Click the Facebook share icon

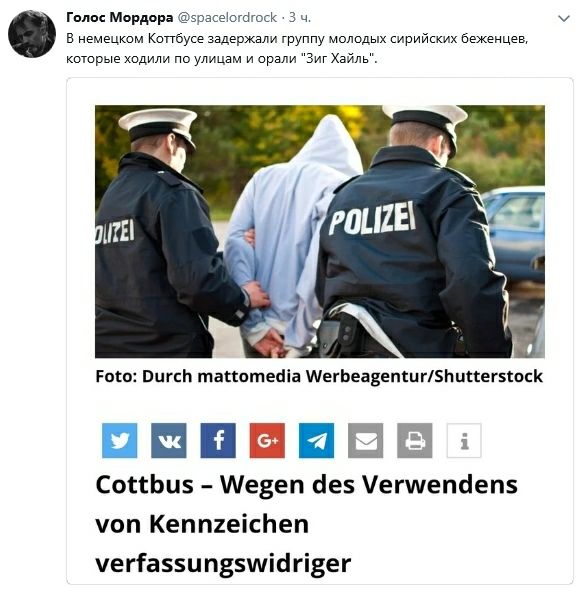coord(218,440)
